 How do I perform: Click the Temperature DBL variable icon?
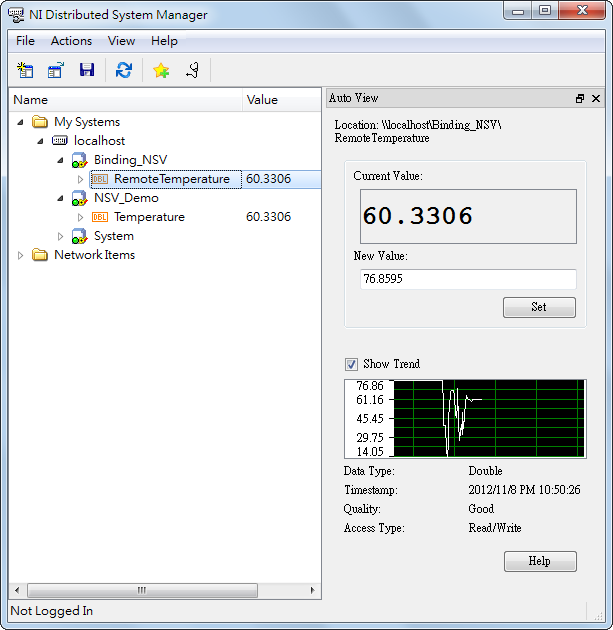tap(100, 217)
